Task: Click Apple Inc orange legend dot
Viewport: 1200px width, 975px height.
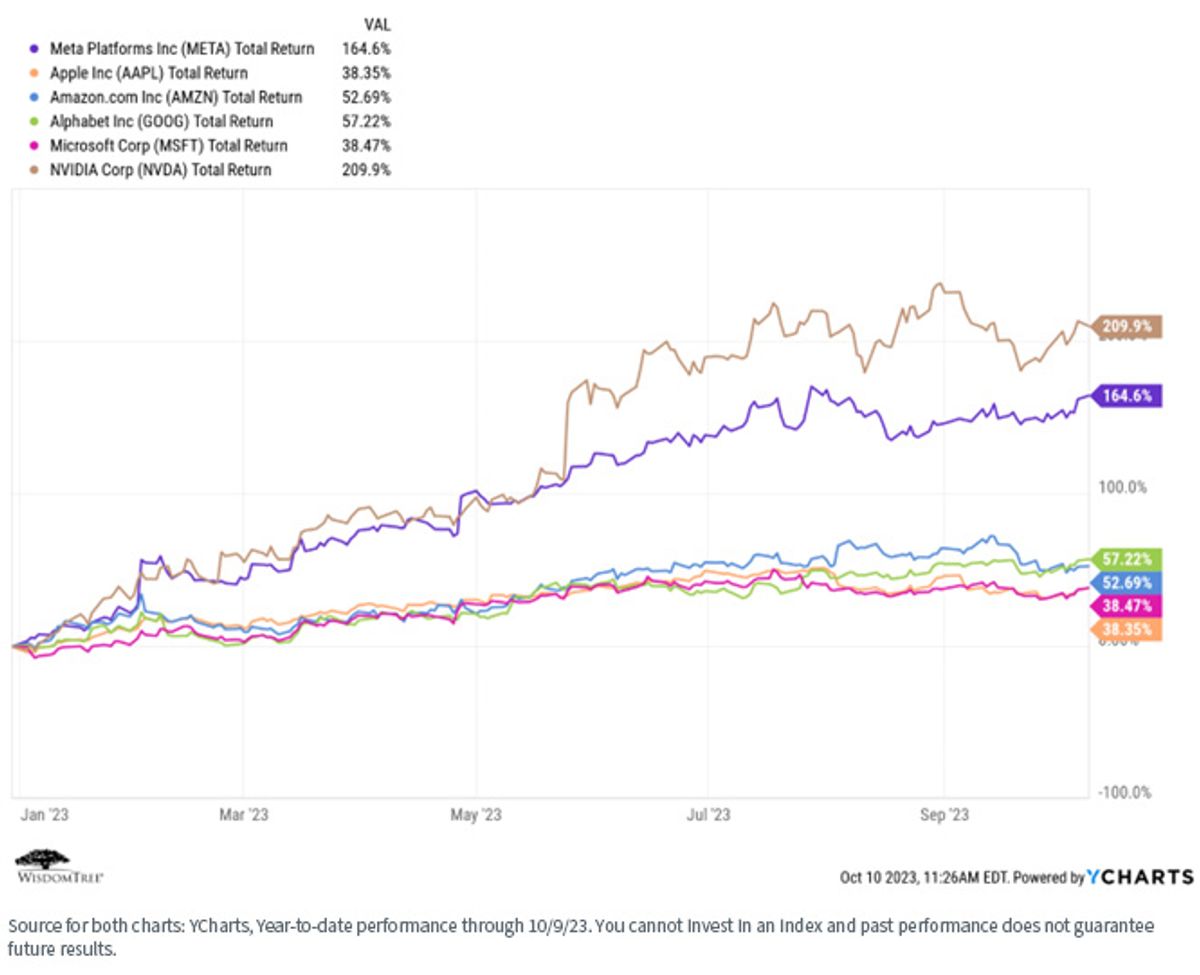Action: click(35, 73)
